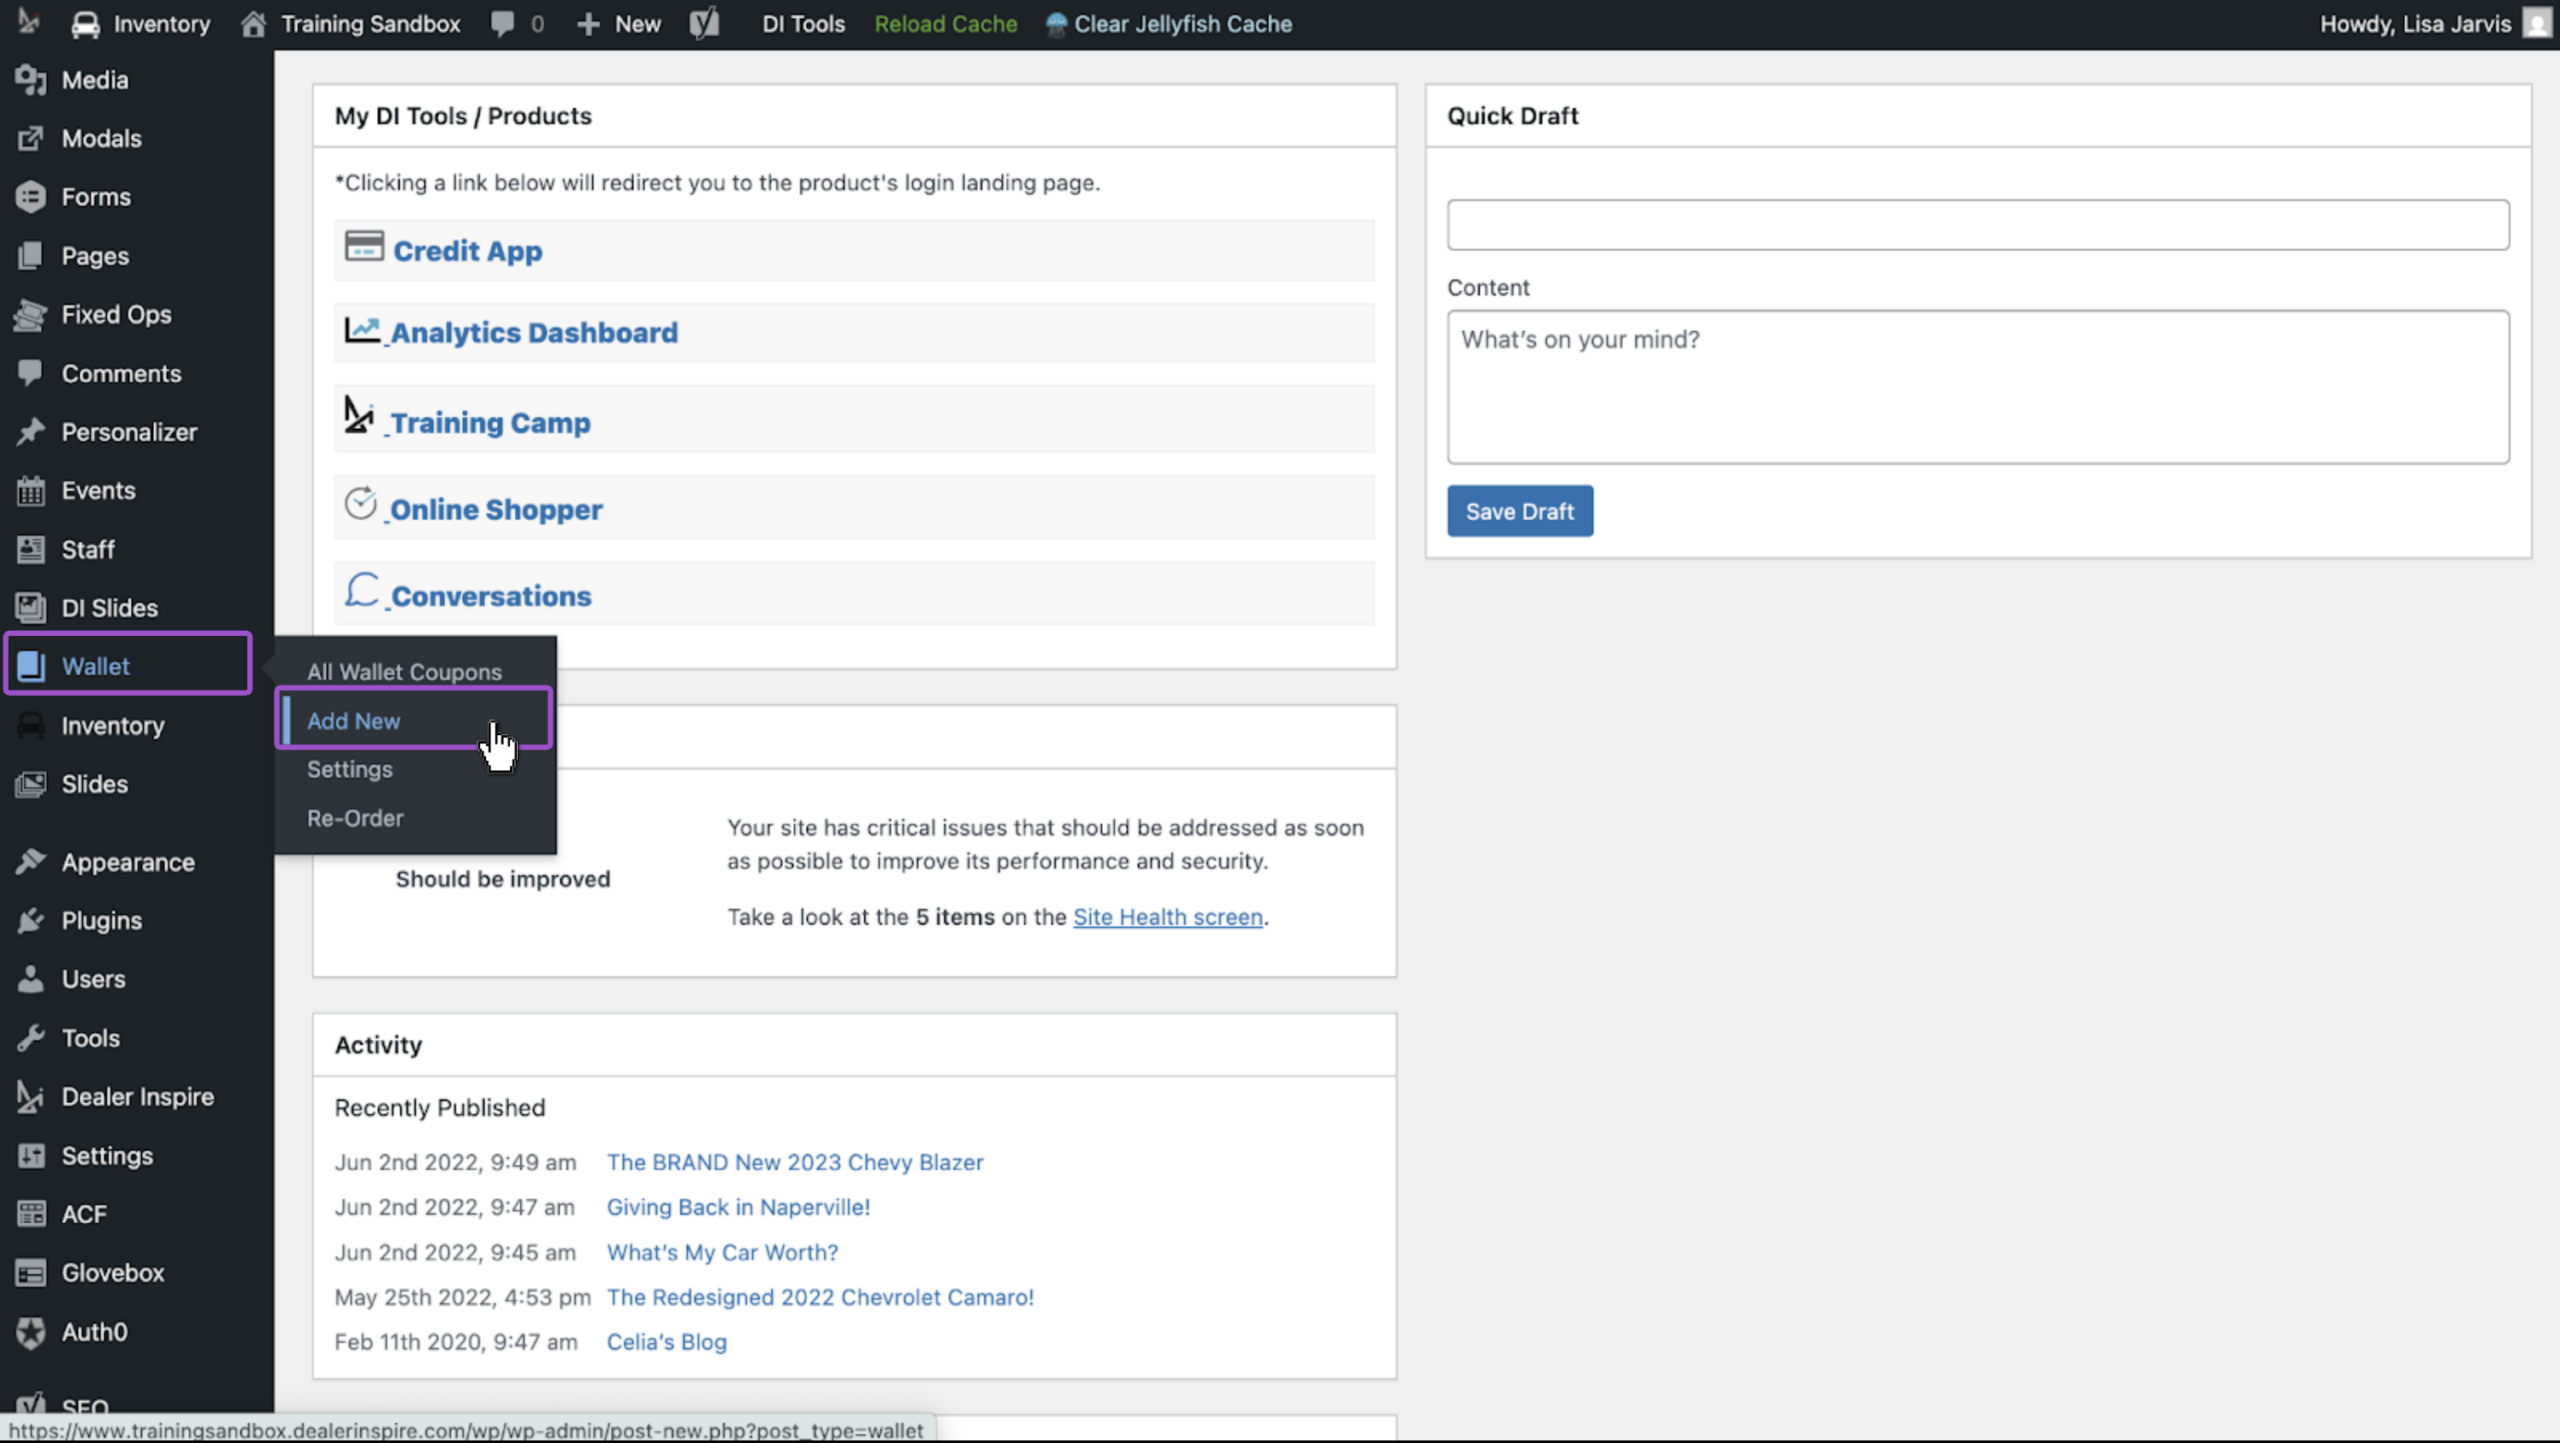This screenshot has height=1443, width=2560.
Task: Click the DI Slides sidebar icon
Action: coord(31,608)
